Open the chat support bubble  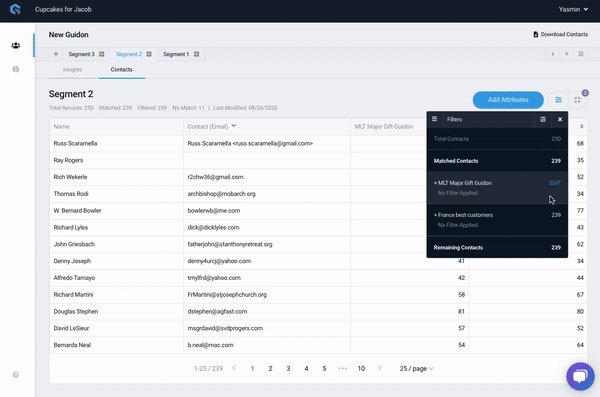click(580, 376)
